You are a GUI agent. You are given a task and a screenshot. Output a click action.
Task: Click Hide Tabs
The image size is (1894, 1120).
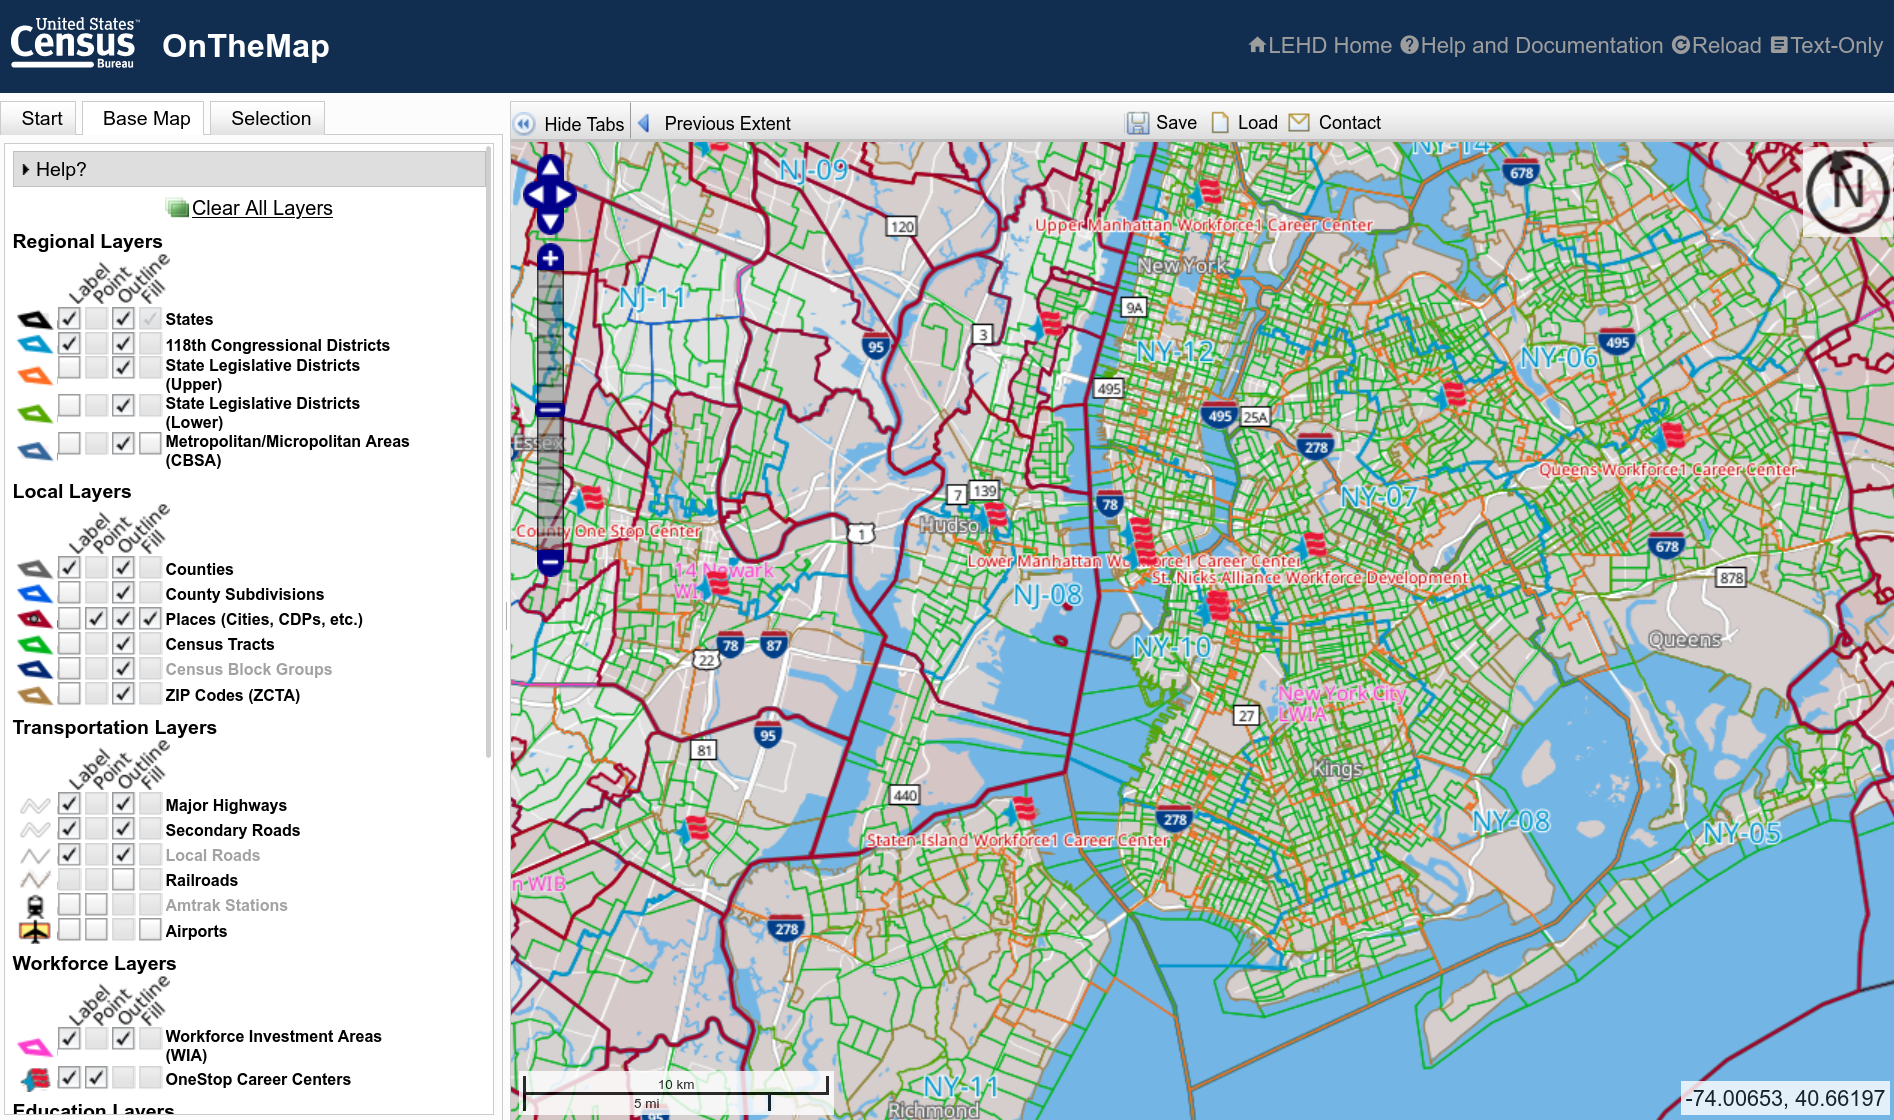point(584,124)
